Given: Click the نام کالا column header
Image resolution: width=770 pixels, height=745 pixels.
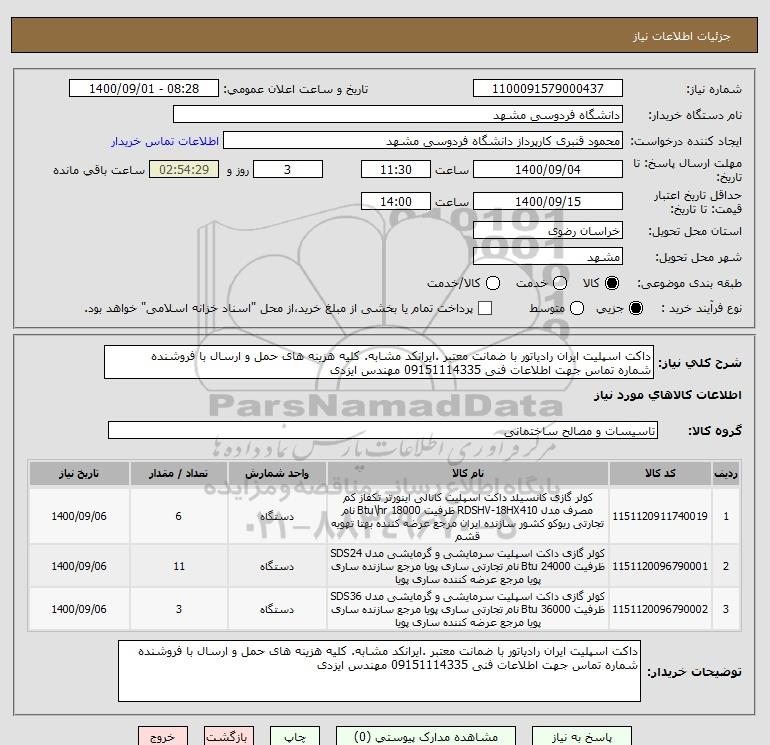Looking at the screenshot, I should (468, 473).
